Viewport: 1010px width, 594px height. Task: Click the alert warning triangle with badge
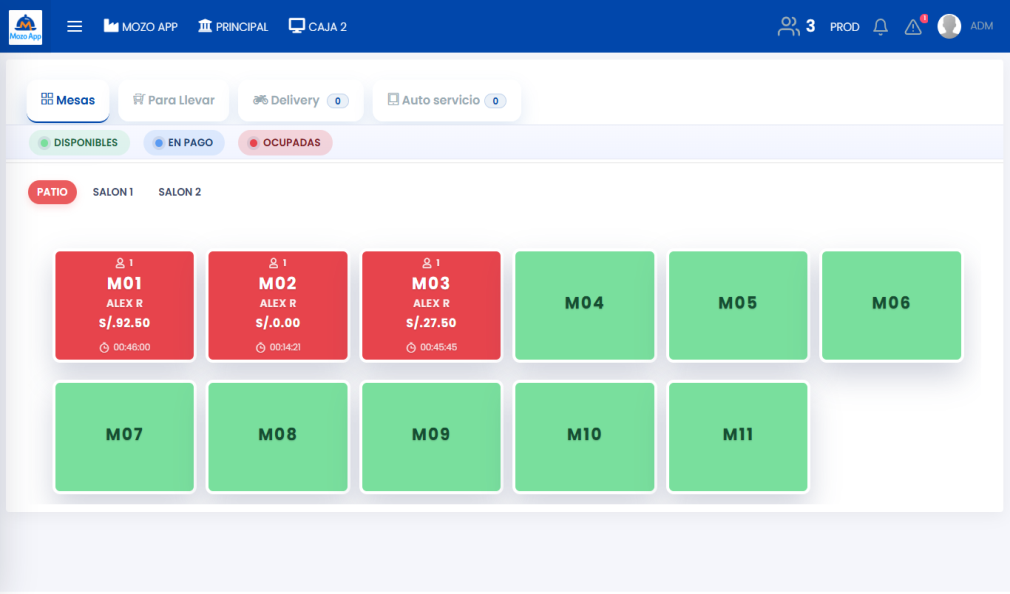(912, 27)
